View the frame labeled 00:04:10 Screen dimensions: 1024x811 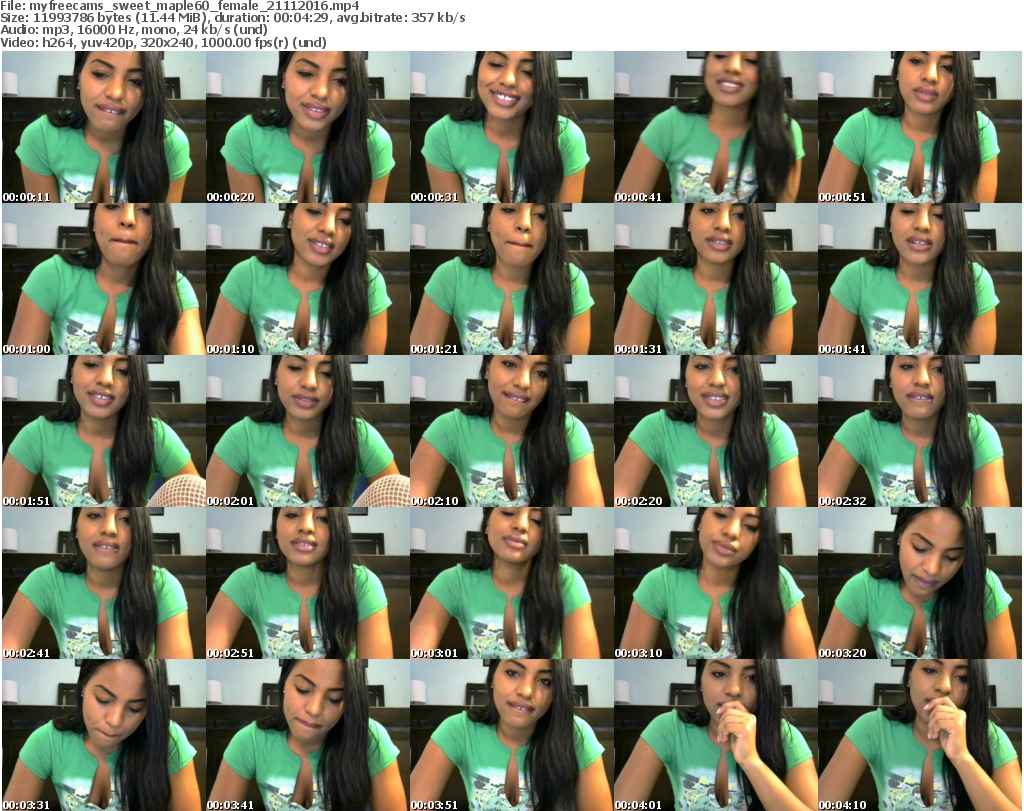pyautogui.click(x=920, y=735)
